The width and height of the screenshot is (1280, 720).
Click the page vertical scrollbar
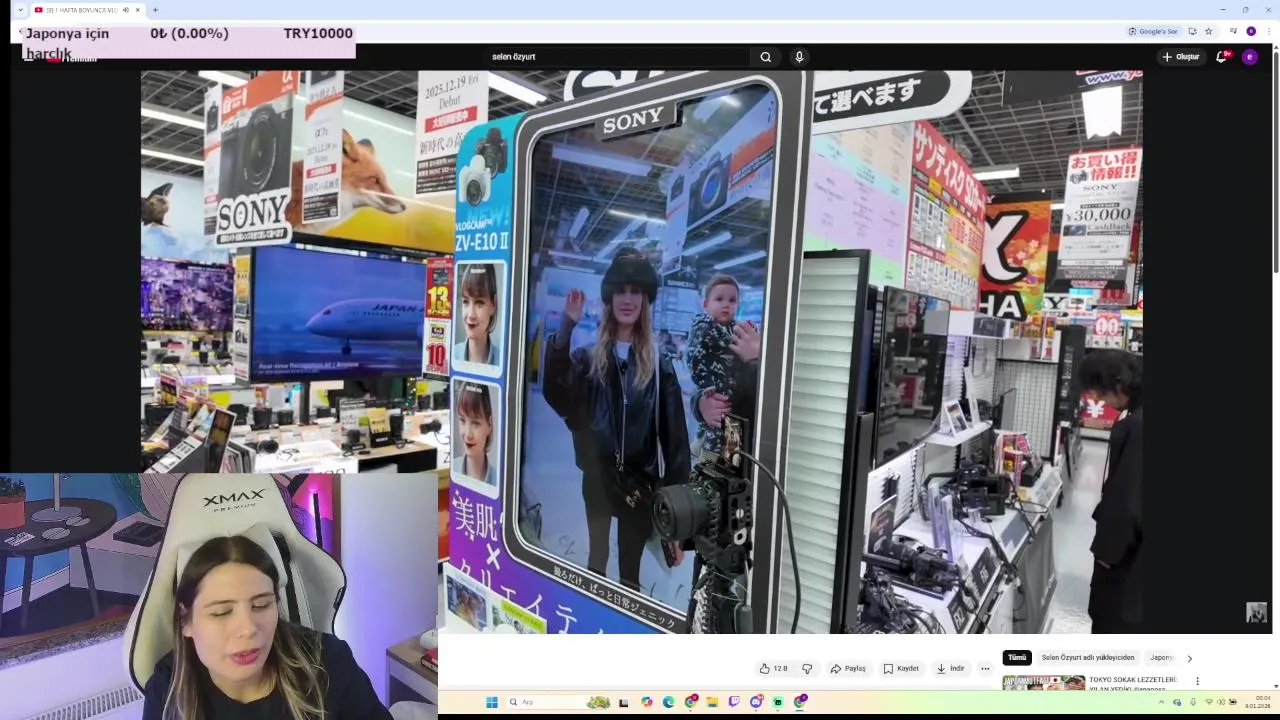[1275, 160]
